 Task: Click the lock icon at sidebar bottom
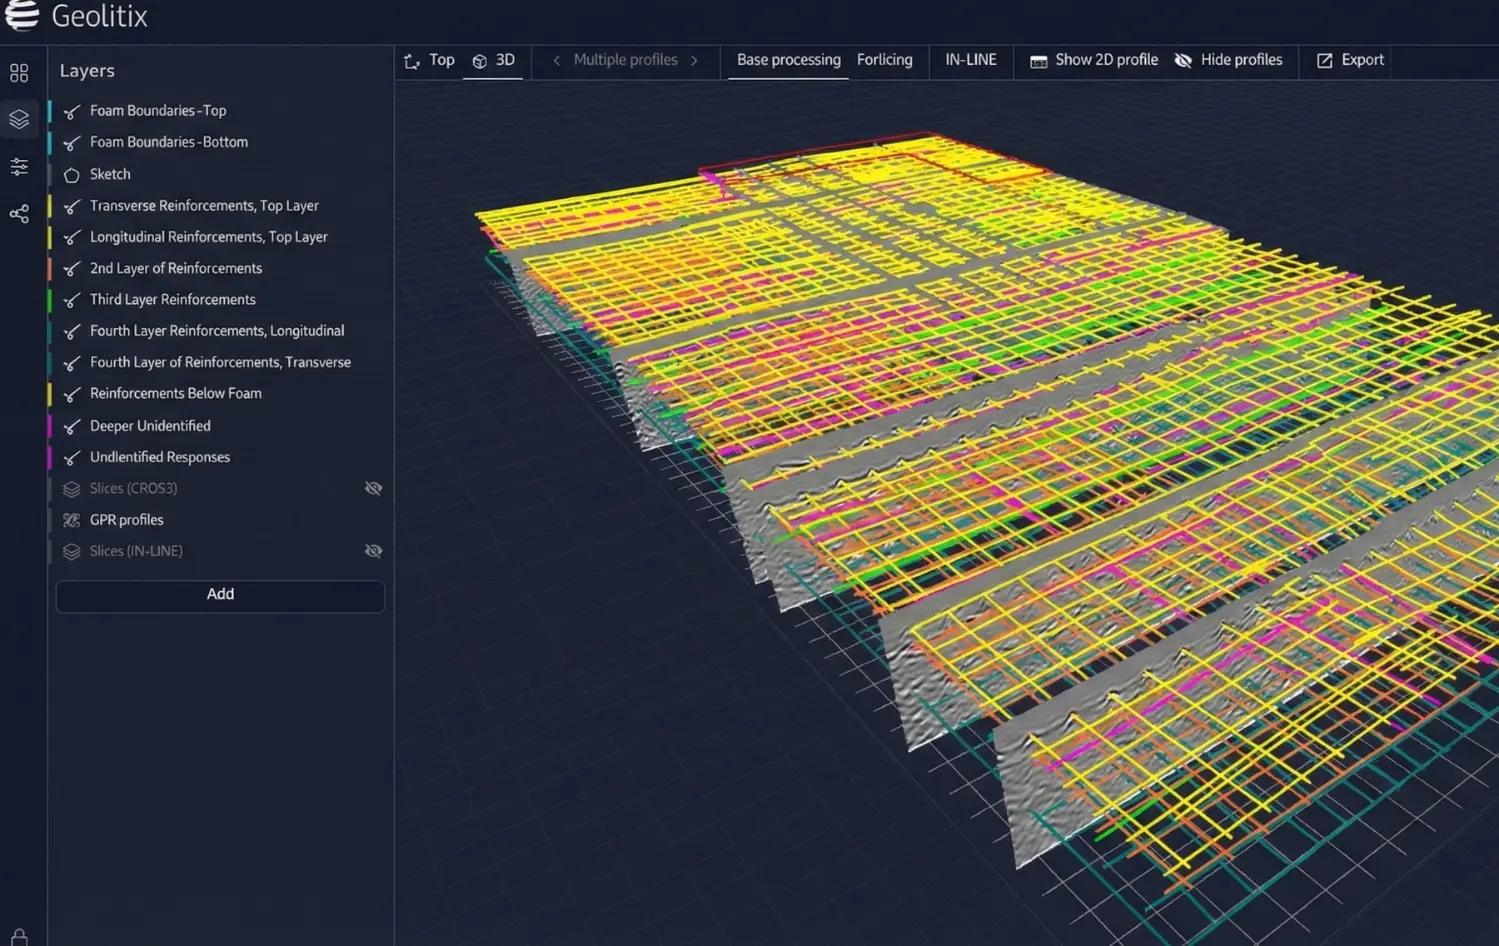coord(19,937)
